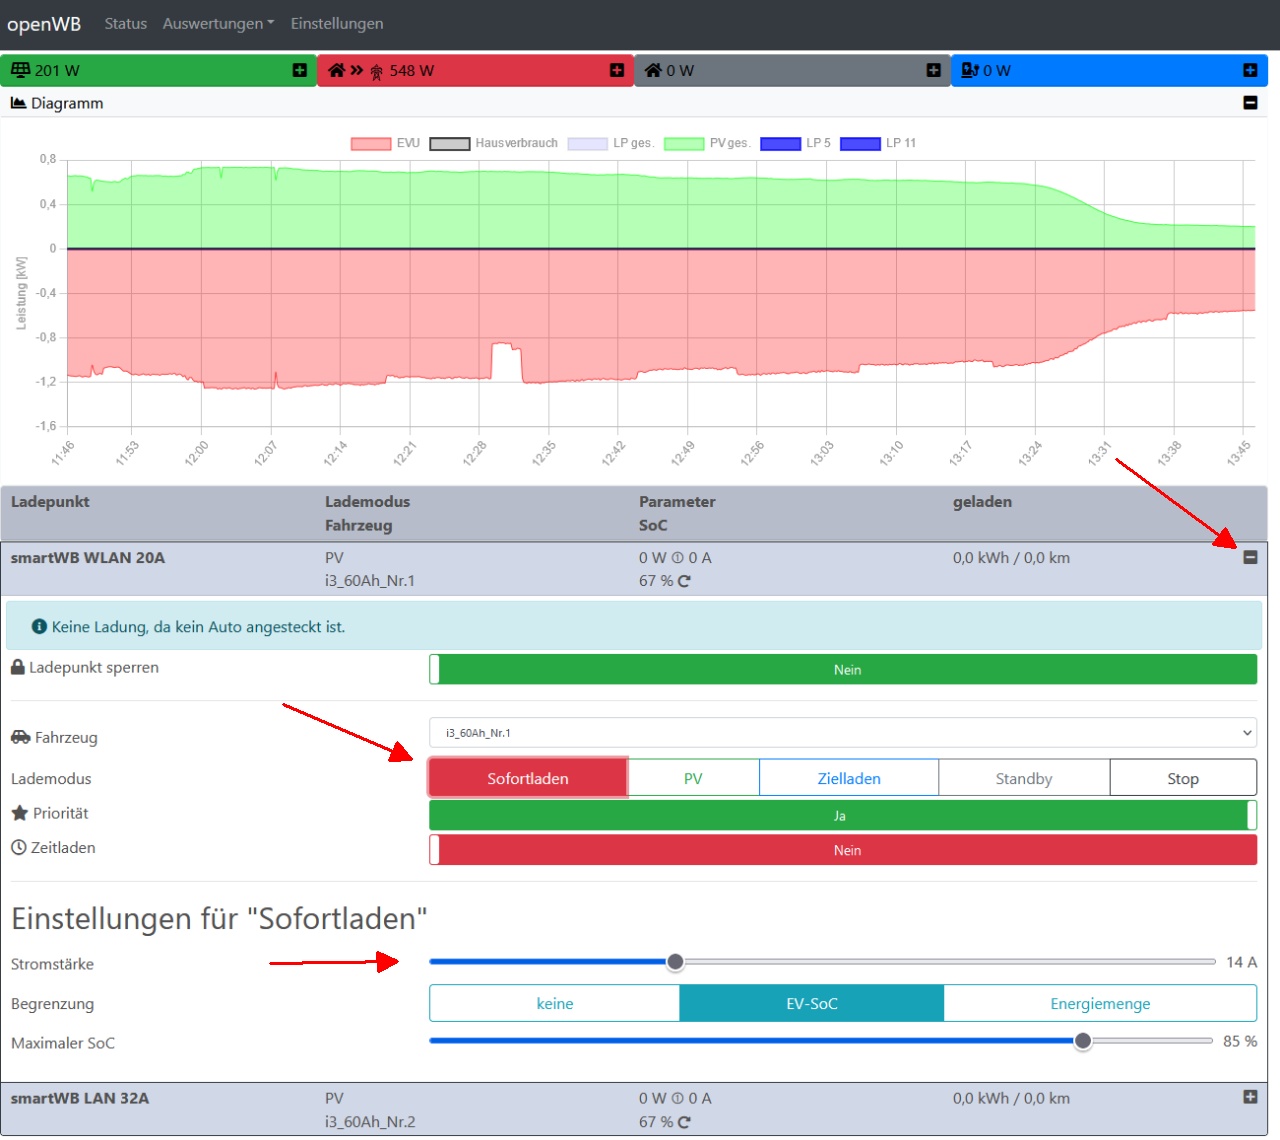Expand the grey house consumption panel
Viewport: 1280px width, 1140px height.
933,70
